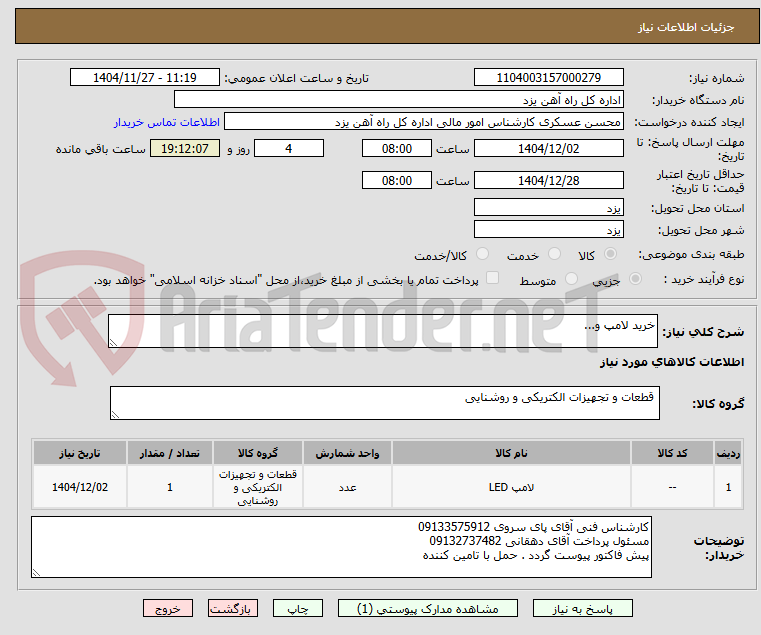Click the اطلاعات کالاهای مورد نیاز heading
The width and height of the screenshot is (761, 635).
coord(672,362)
